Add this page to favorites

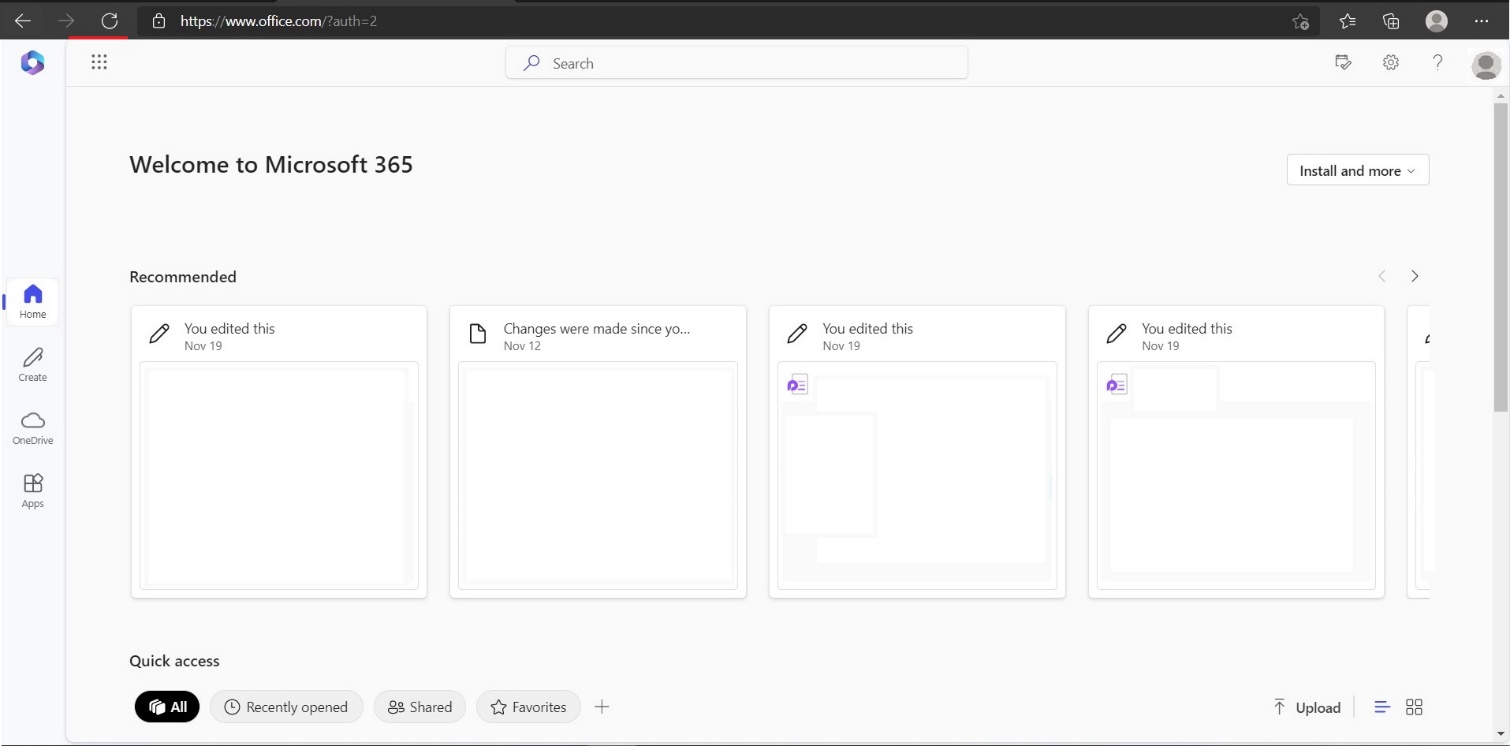click(x=1300, y=21)
